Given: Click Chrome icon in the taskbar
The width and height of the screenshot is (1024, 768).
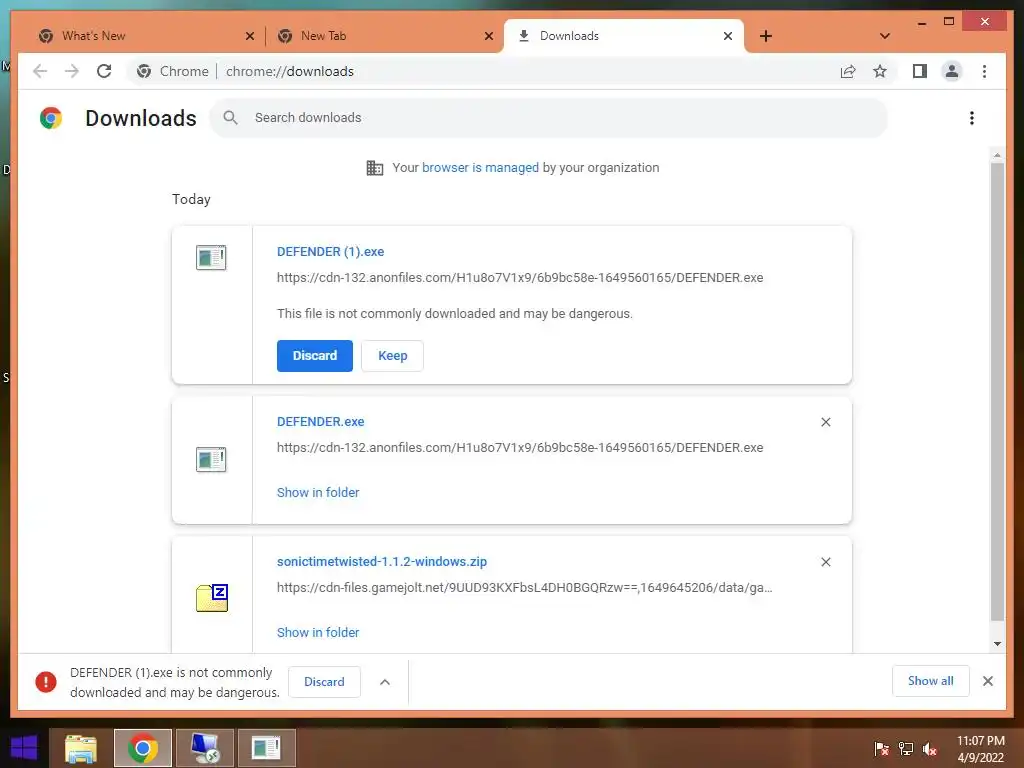Looking at the screenshot, I should tap(142, 748).
